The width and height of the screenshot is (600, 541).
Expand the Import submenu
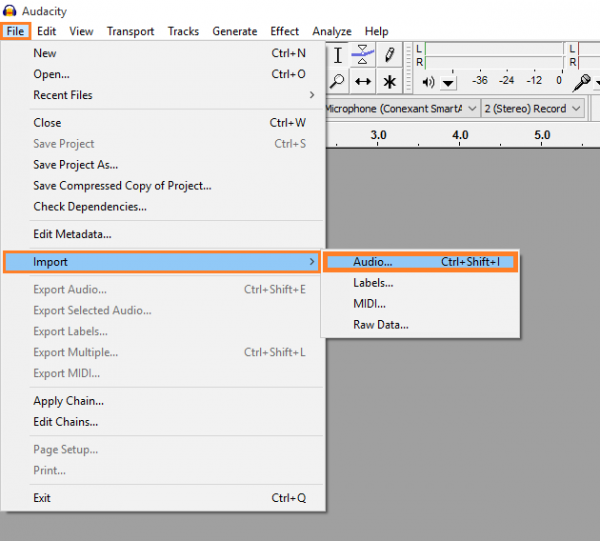point(161,262)
